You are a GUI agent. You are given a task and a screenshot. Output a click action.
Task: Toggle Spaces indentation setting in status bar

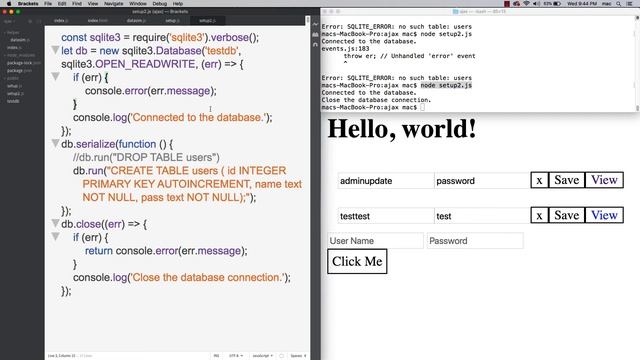pos(298,356)
